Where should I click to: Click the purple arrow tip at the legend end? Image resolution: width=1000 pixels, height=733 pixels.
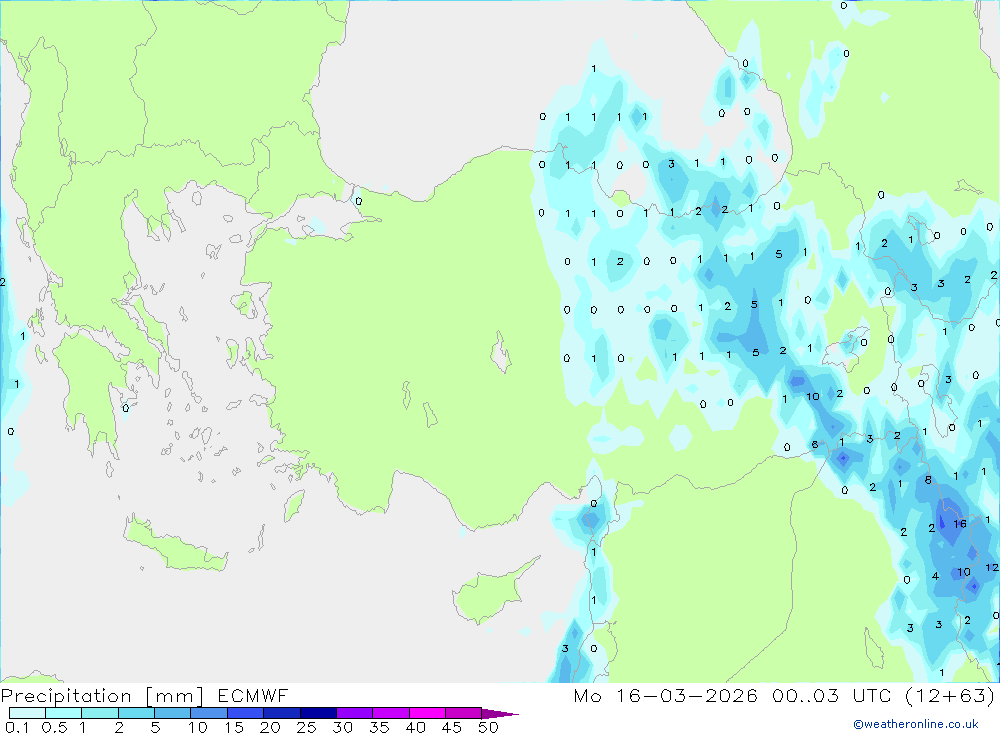tap(500, 714)
